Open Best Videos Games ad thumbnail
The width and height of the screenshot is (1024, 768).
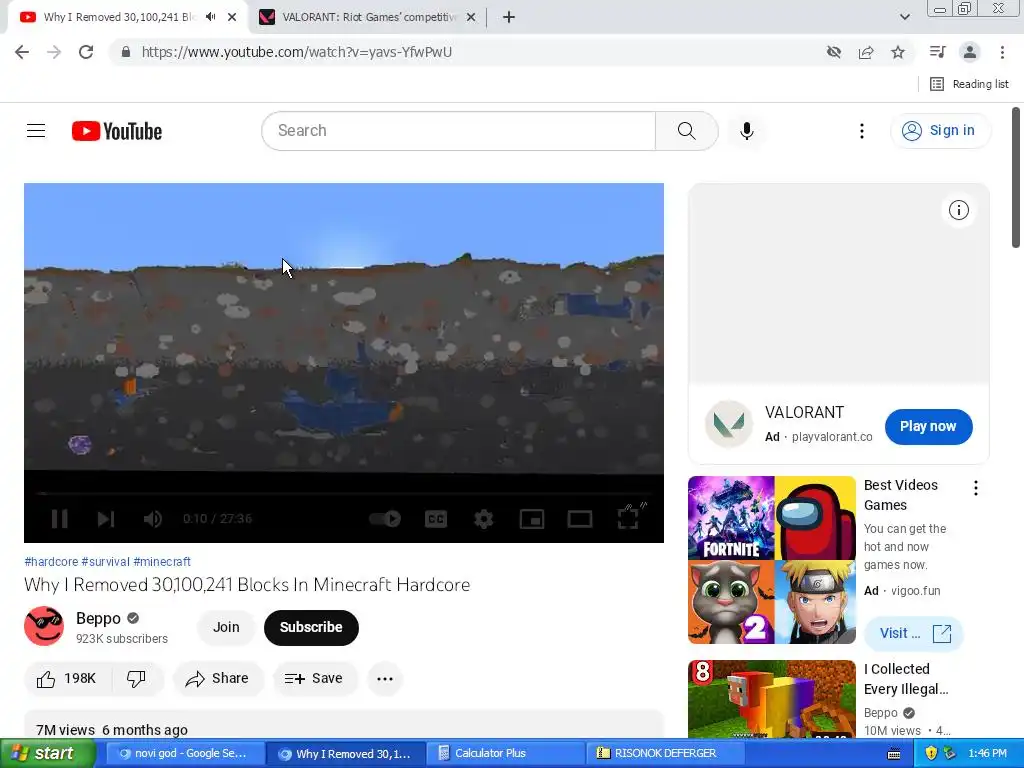tap(771, 560)
